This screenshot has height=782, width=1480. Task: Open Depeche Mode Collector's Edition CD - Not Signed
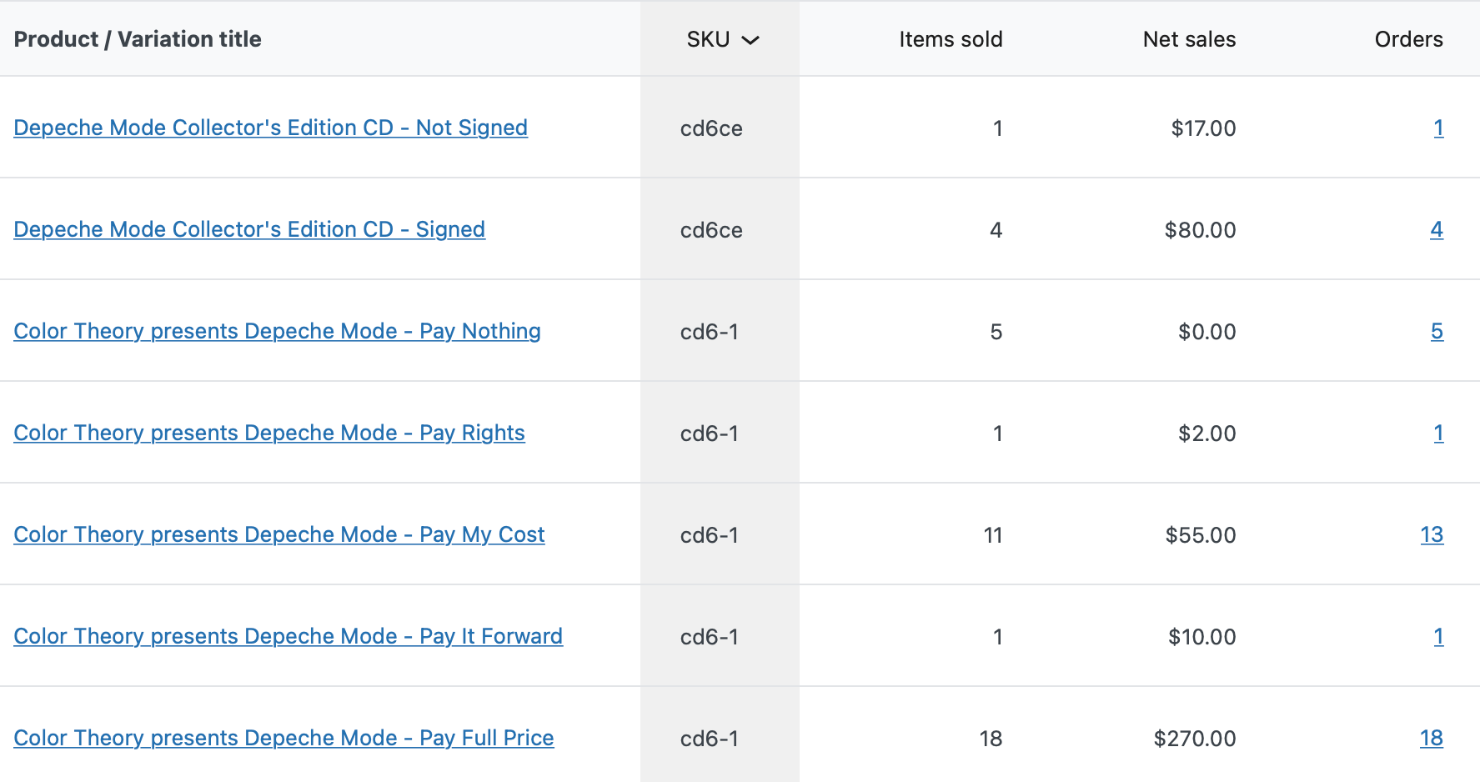pyautogui.click(x=270, y=128)
